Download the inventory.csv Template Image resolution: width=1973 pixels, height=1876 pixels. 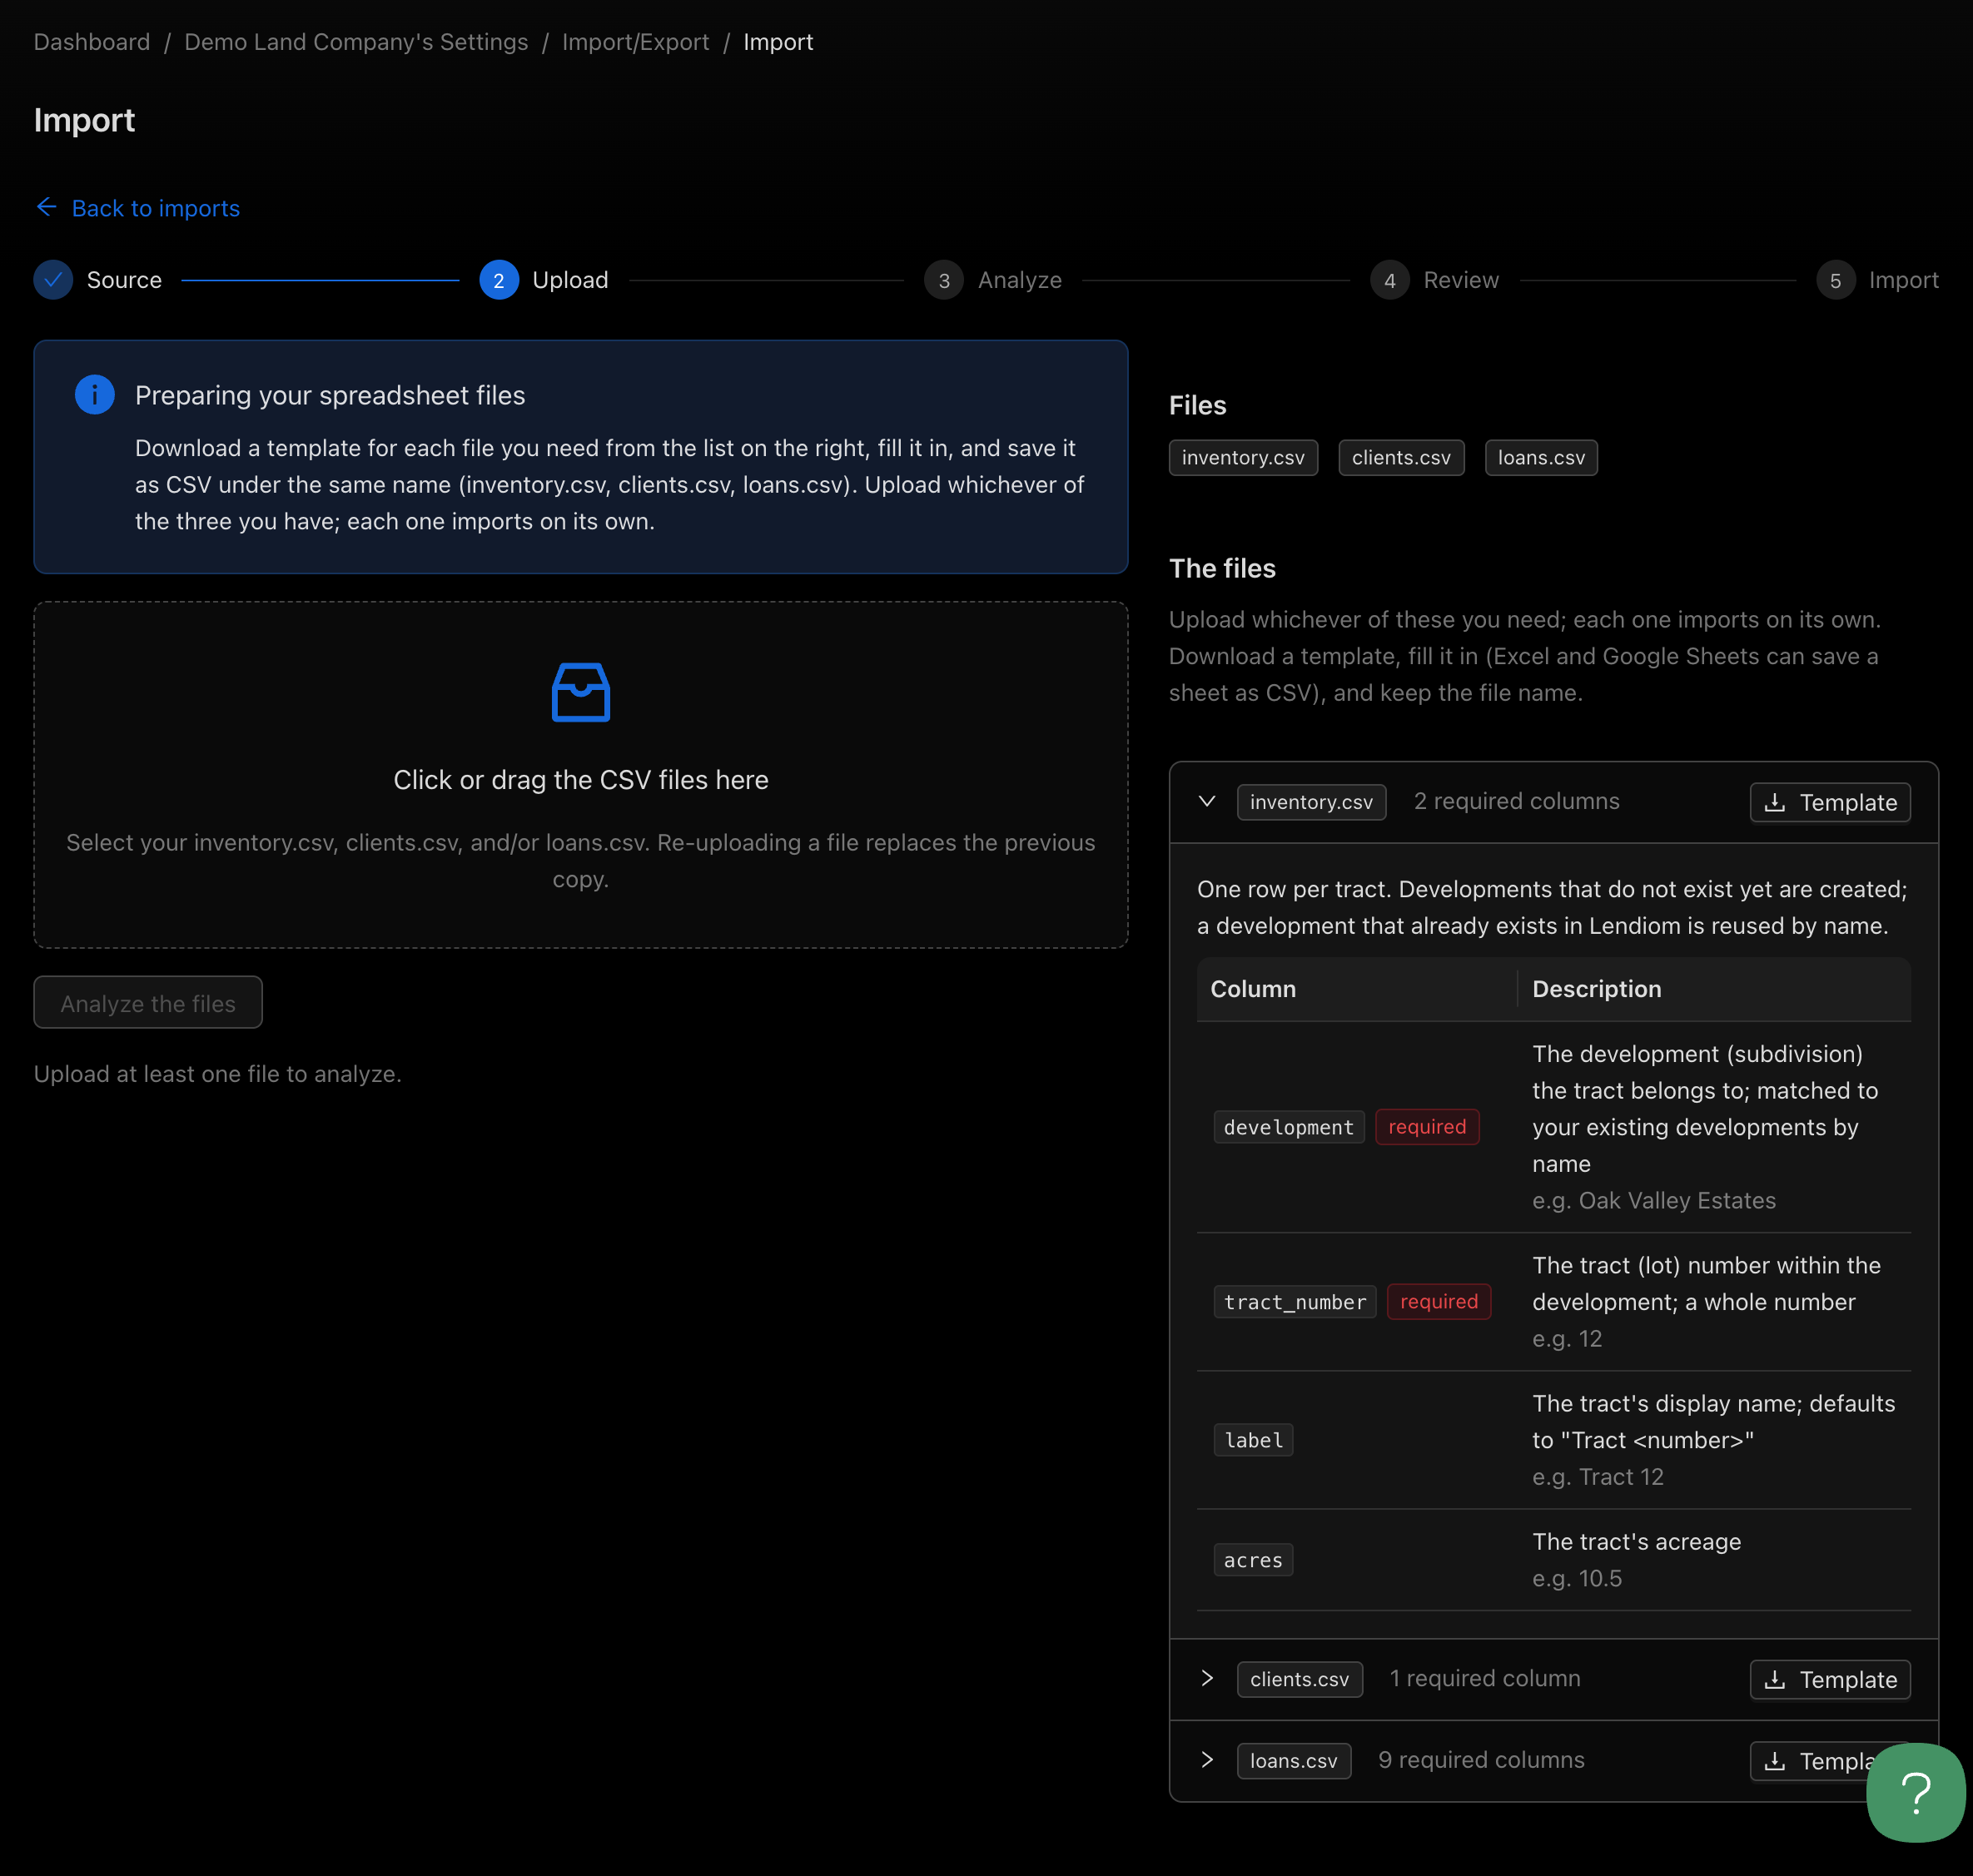click(1830, 802)
